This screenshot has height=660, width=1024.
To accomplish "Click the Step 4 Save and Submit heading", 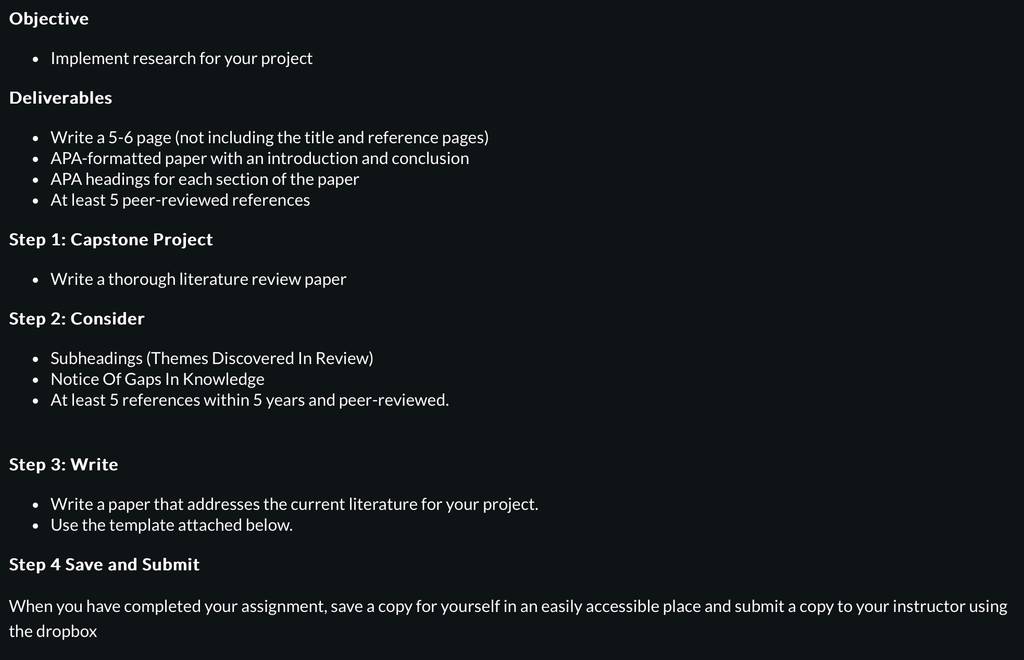I will coord(104,565).
